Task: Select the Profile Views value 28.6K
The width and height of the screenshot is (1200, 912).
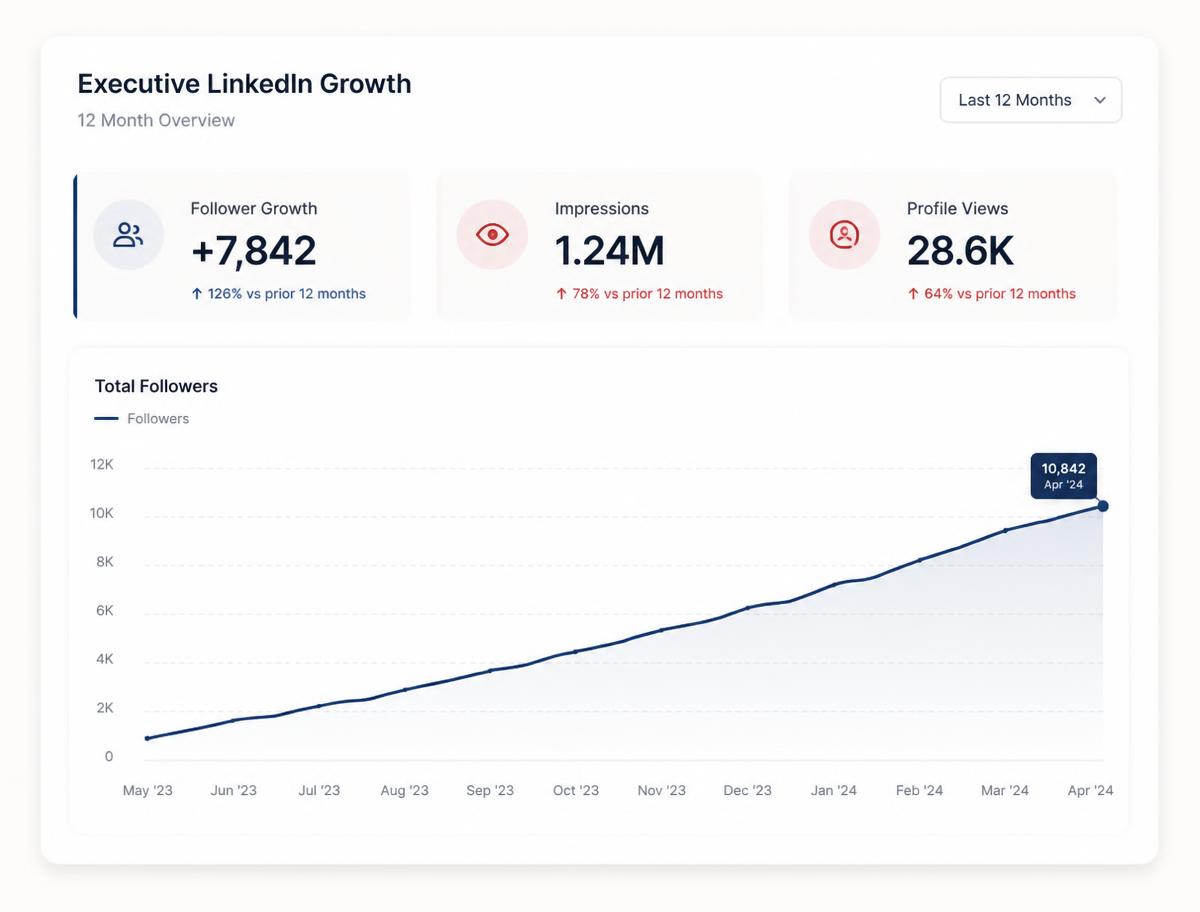Action: [961, 250]
